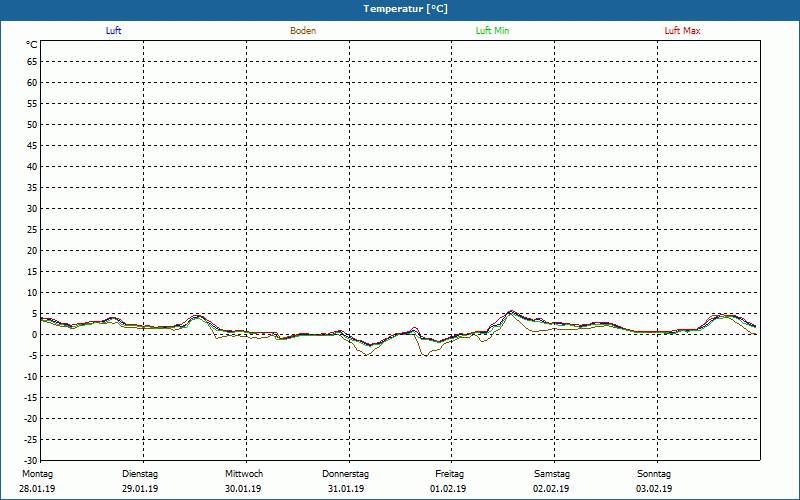Click the date 29.01.19

(140, 489)
